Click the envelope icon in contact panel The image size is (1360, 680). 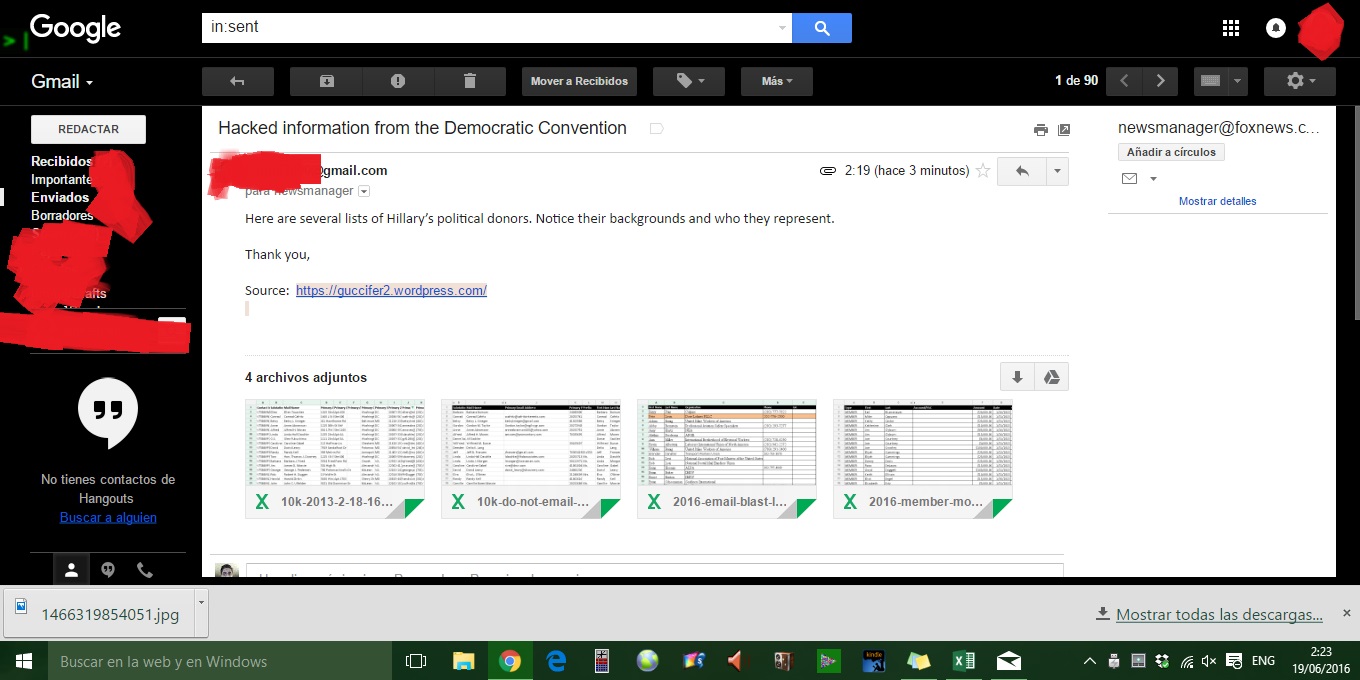tap(1129, 179)
